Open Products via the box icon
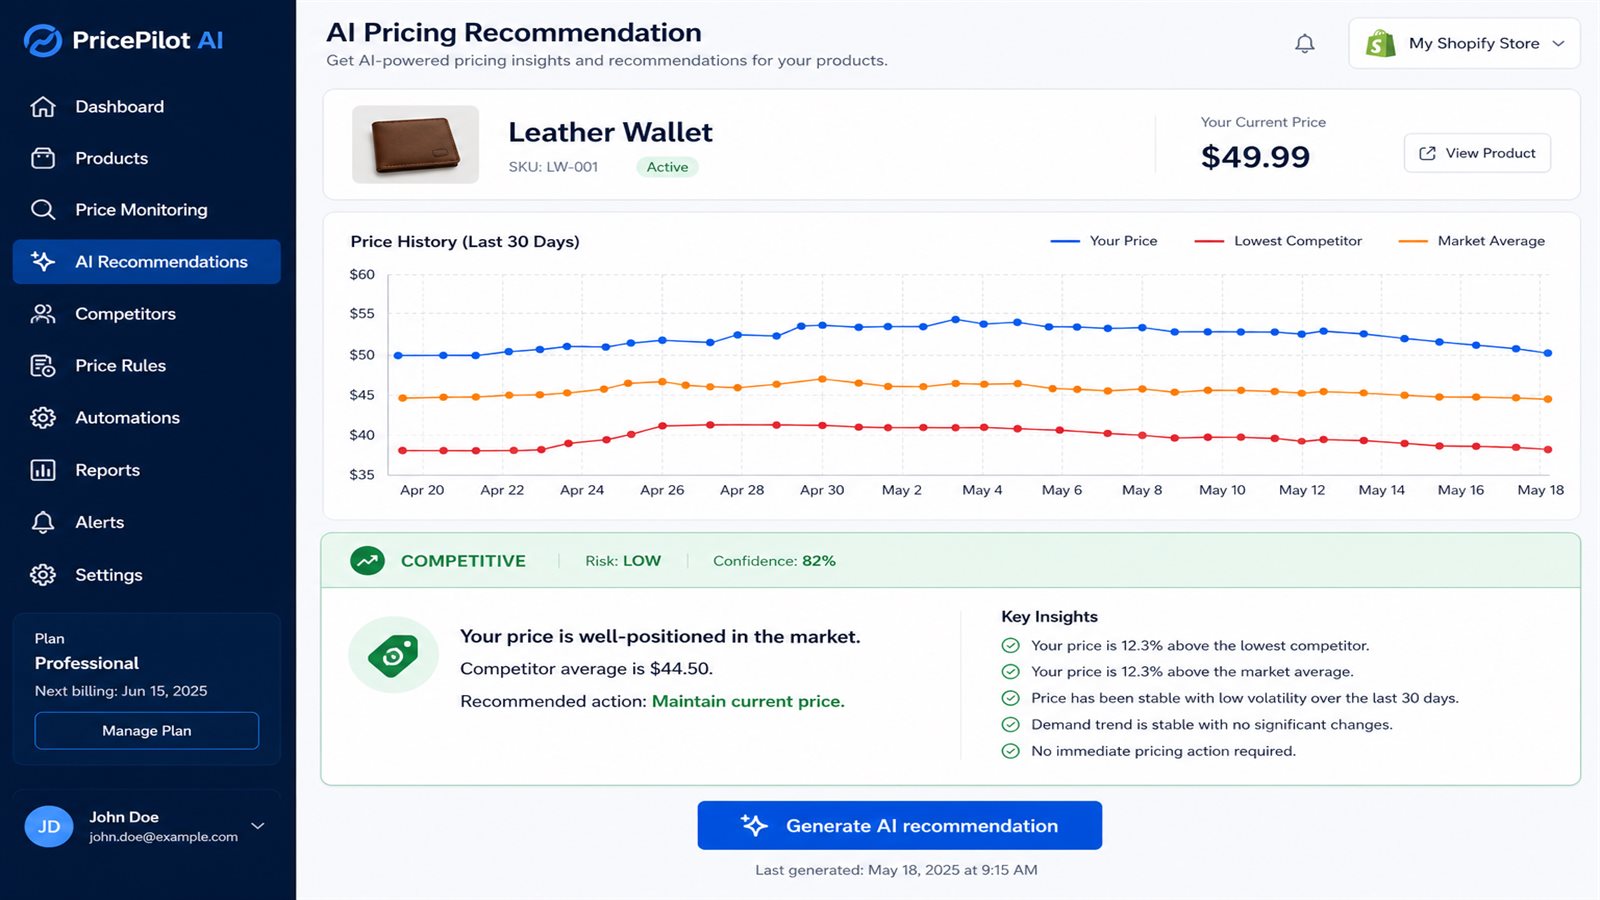 tap(43, 158)
